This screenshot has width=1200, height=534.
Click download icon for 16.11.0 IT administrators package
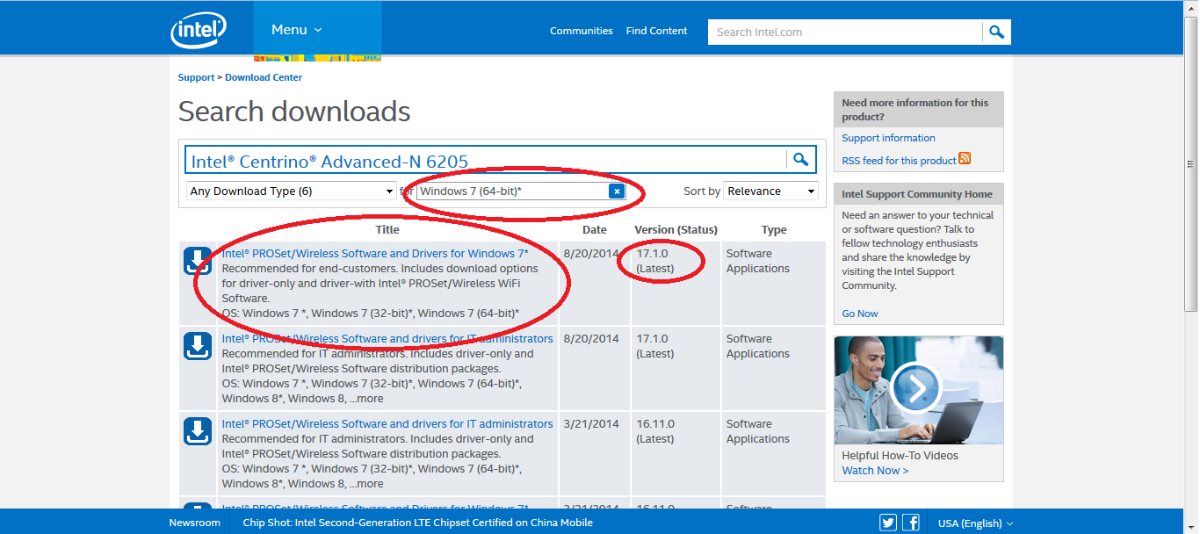pos(198,431)
